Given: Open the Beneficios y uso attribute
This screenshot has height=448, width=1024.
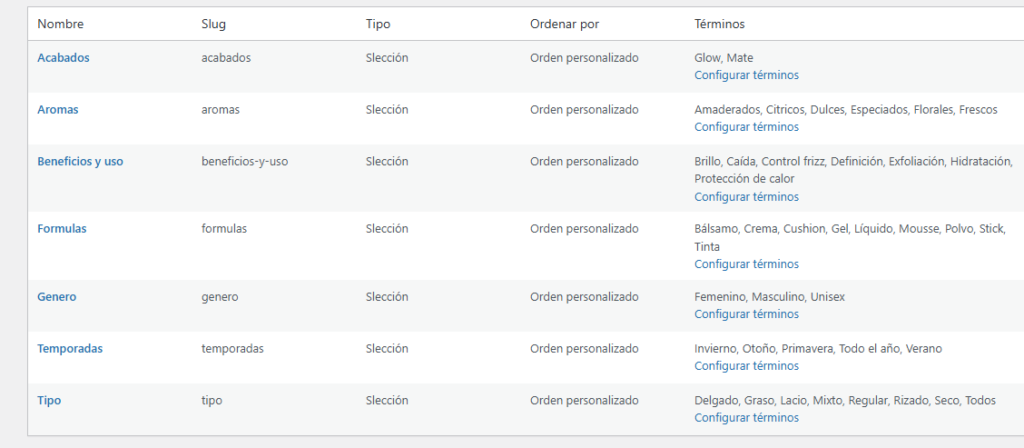Looking at the screenshot, I should click(80, 161).
